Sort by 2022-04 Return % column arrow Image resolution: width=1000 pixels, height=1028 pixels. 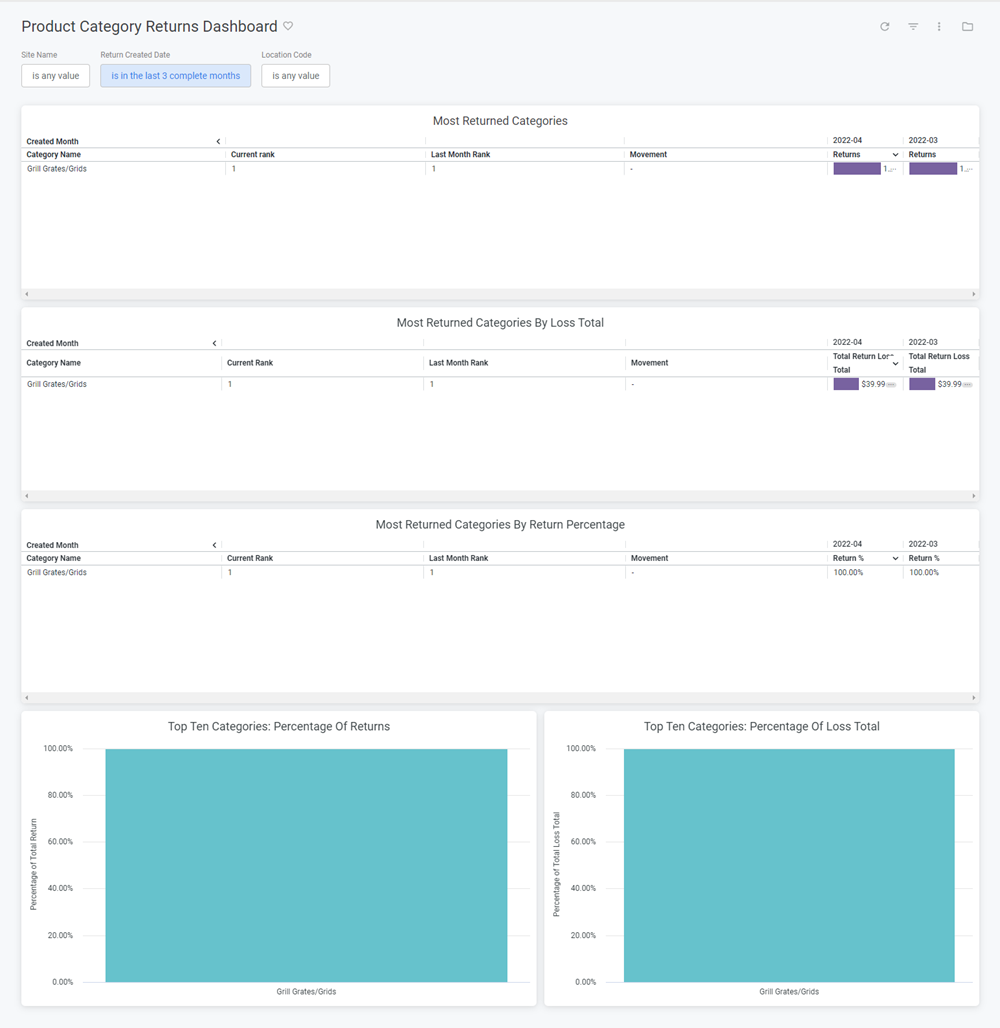pyautogui.click(x=895, y=559)
